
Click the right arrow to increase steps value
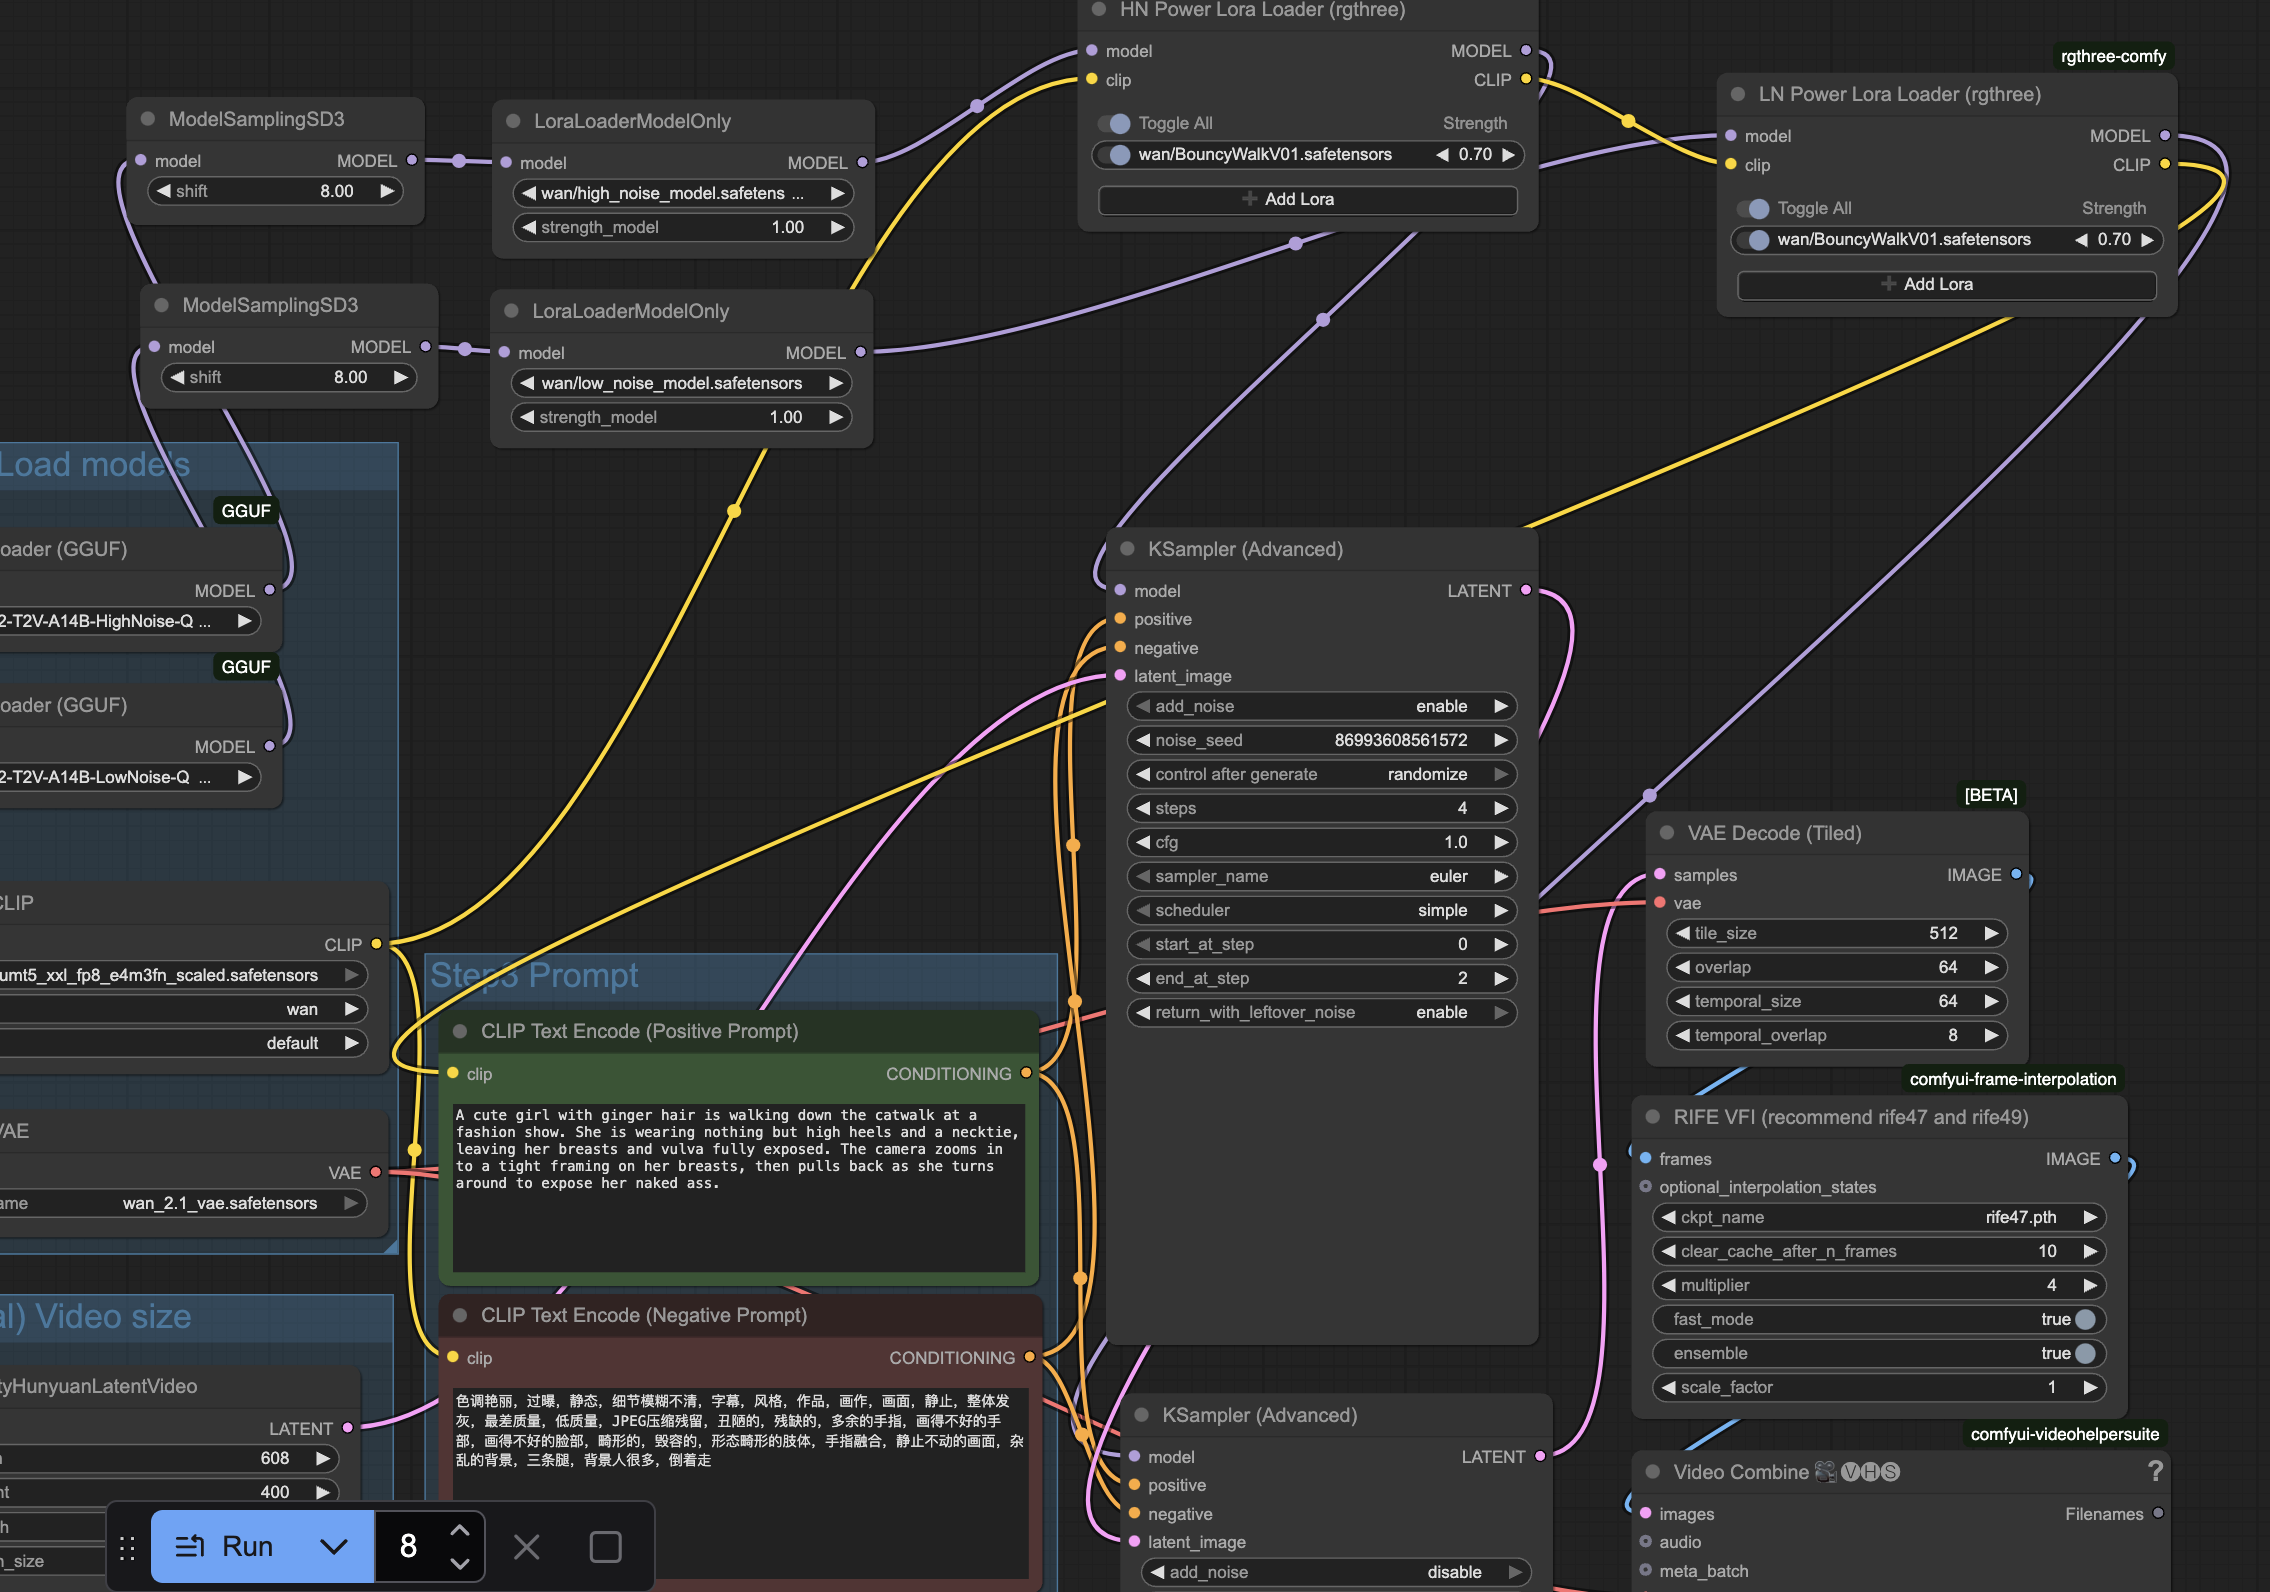point(1500,808)
